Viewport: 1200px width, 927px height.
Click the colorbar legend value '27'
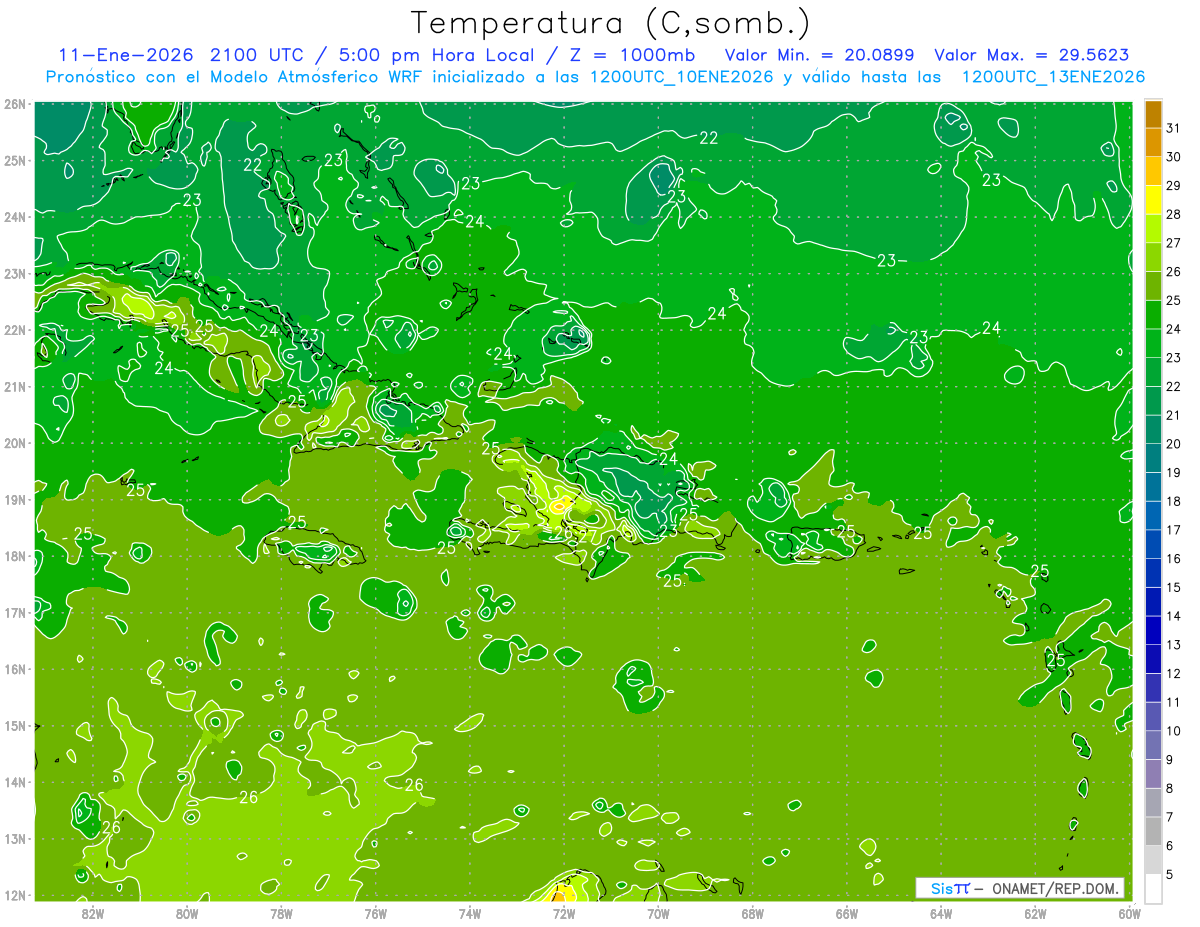(x=1174, y=243)
